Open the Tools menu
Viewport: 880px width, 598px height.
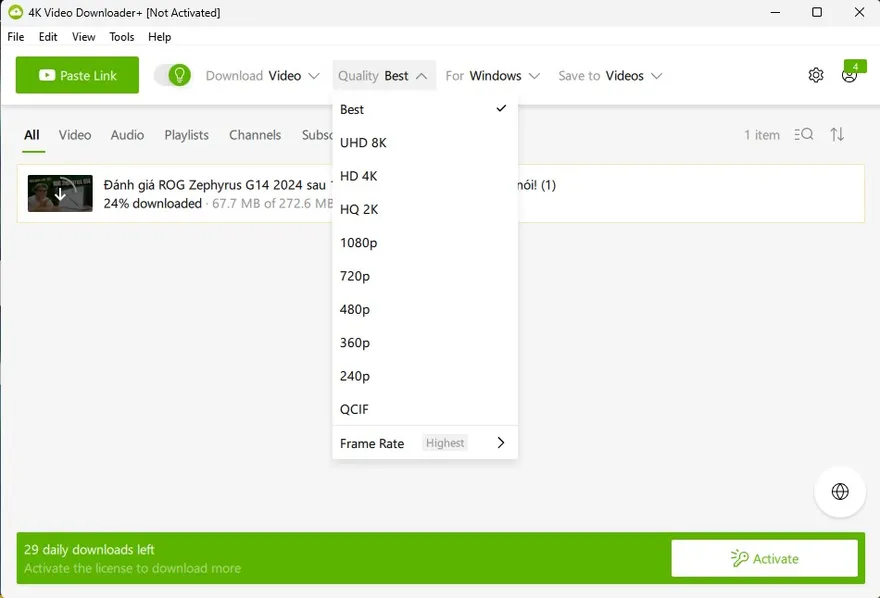[121, 37]
